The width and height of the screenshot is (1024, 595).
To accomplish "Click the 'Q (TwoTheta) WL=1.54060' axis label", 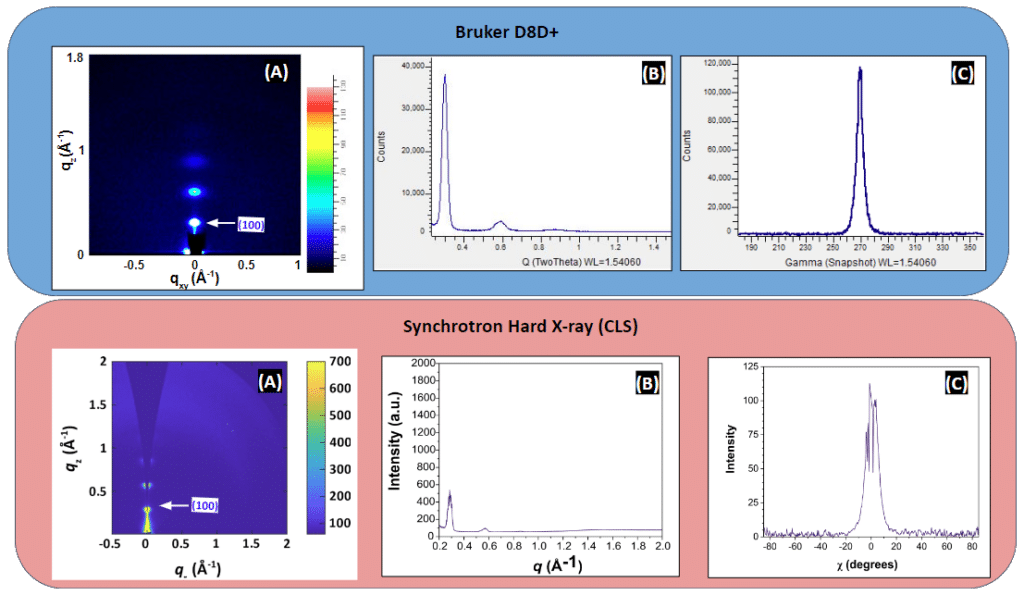I will coord(581,262).
